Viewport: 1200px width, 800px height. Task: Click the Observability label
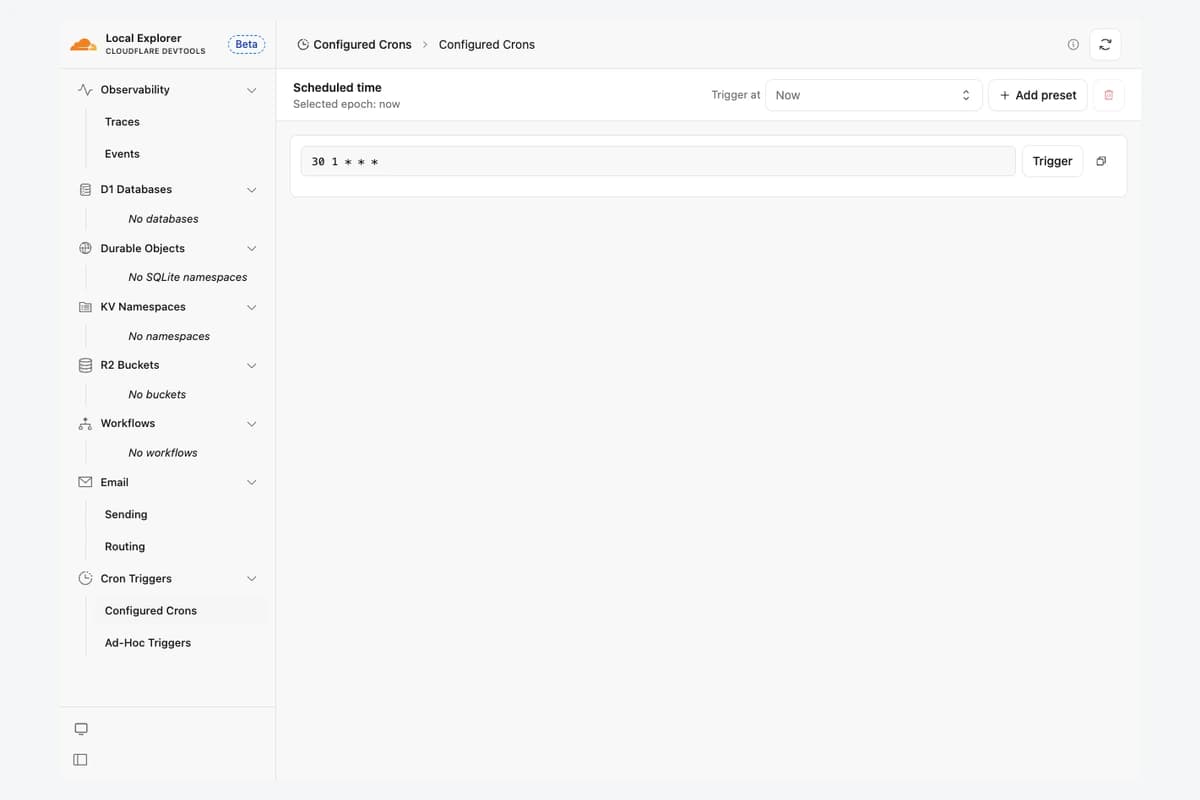coord(135,90)
